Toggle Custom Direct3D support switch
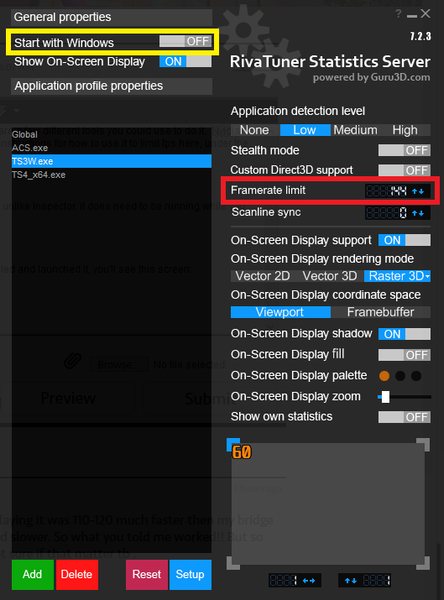The image size is (444, 600). pyautogui.click(x=405, y=170)
